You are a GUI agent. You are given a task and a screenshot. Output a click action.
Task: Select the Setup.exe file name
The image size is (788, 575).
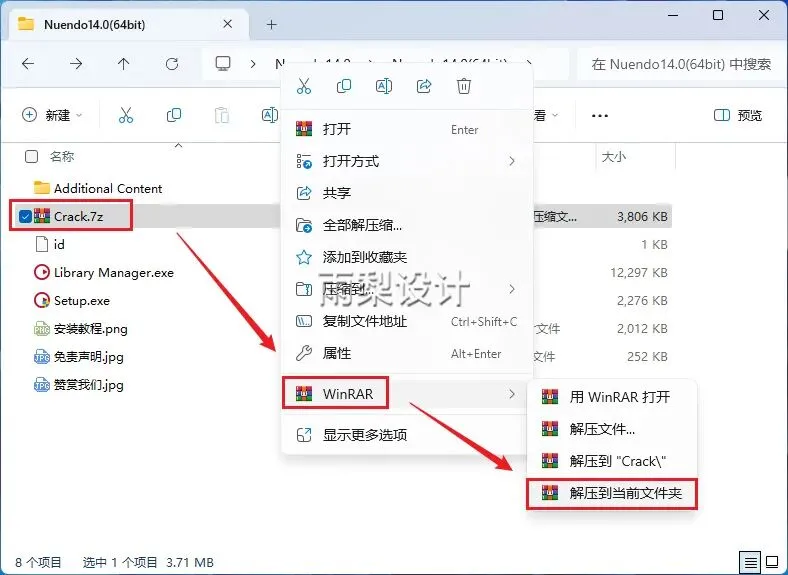click(x=81, y=301)
